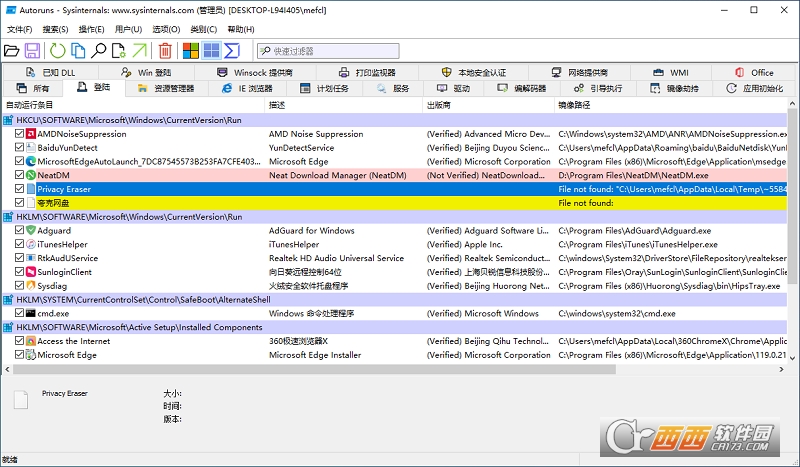The image size is (800, 467).
Task: Toggle the colorful Windows logo filter icon
Action: coord(191,51)
